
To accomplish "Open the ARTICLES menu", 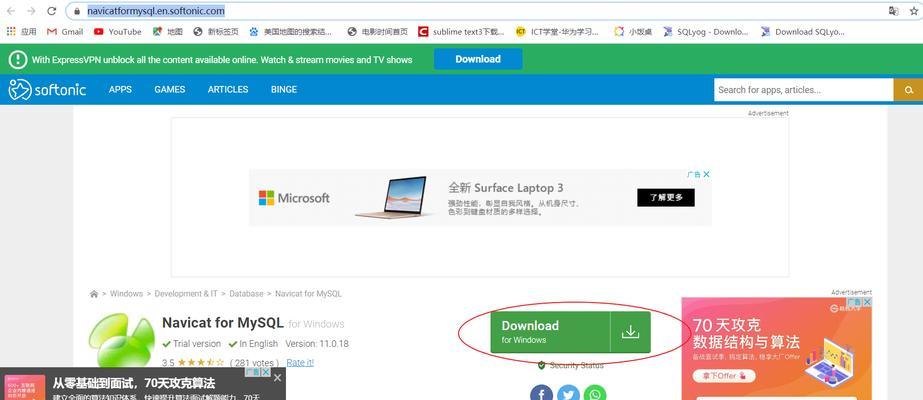I will (x=228, y=89).
